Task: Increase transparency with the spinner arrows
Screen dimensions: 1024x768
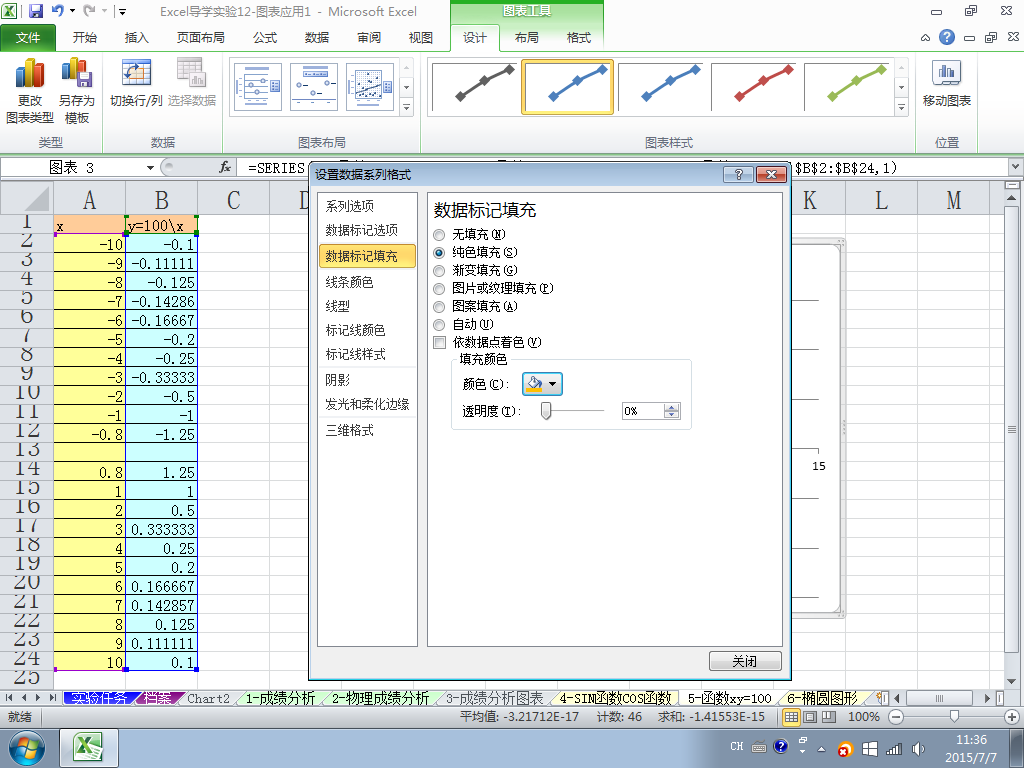Action: click(x=672, y=407)
